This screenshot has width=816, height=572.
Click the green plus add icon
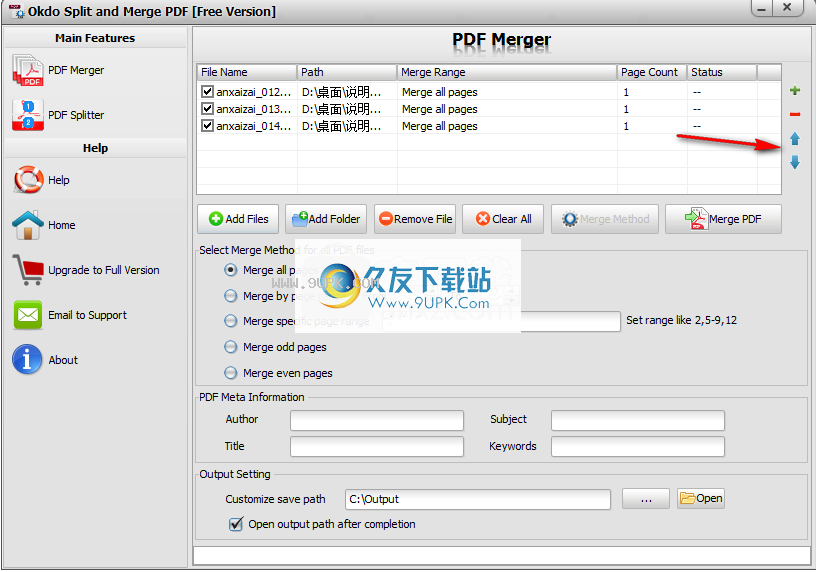tap(795, 91)
